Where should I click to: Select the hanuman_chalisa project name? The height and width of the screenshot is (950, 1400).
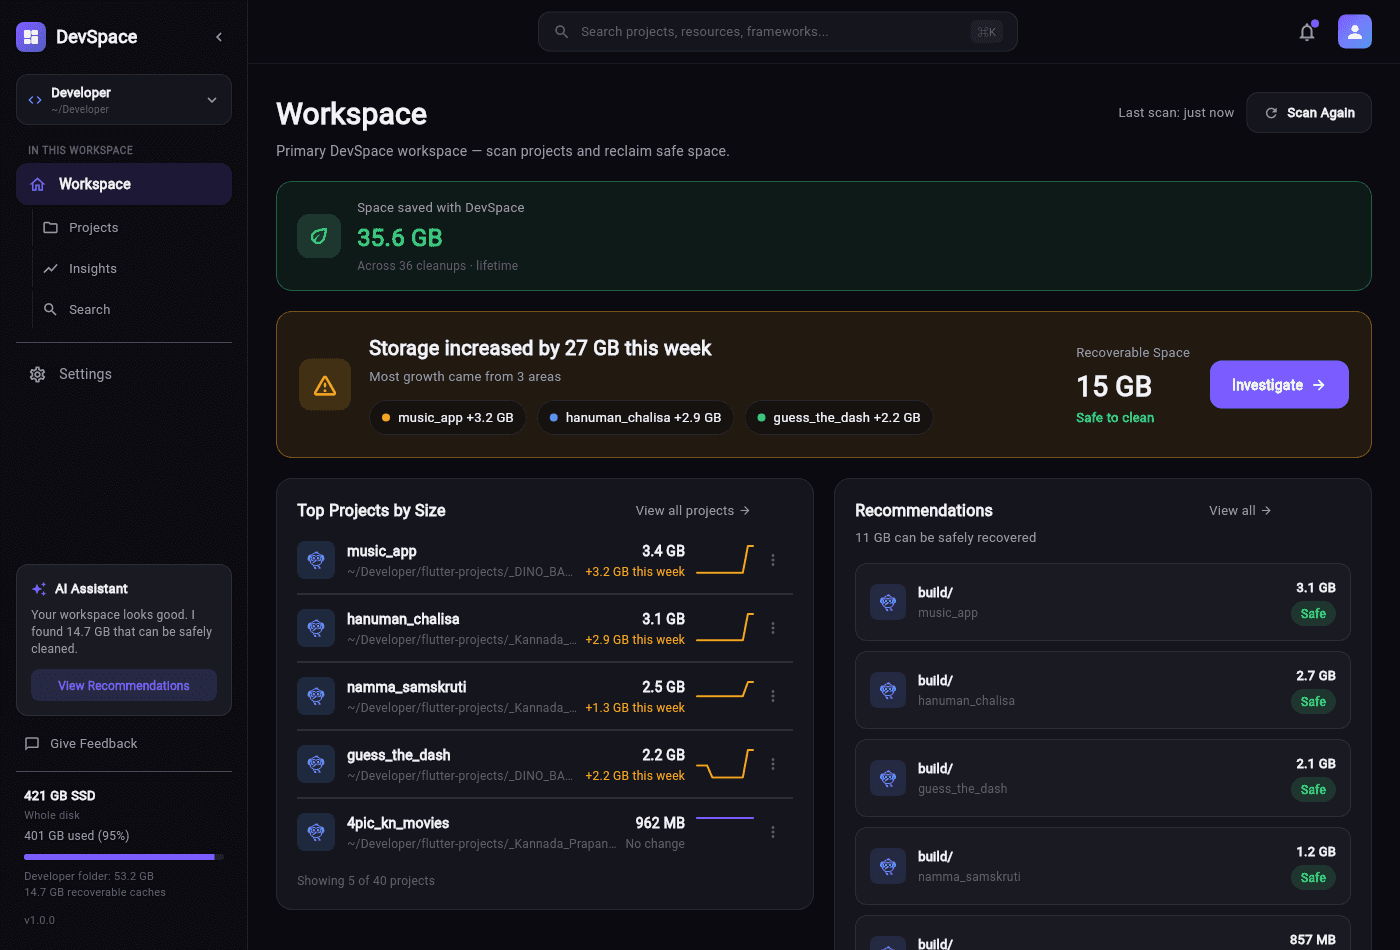[x=403, y=619]
